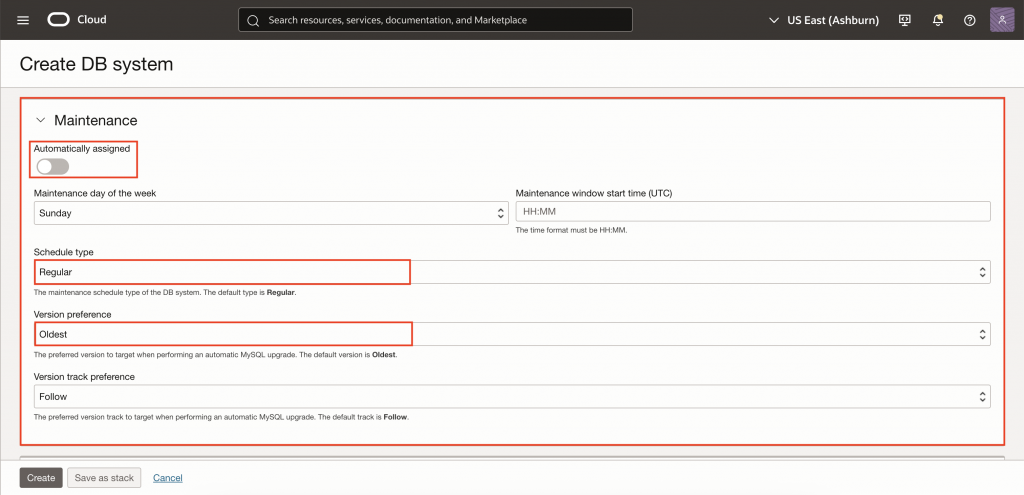The width and height of the screenshot is (1024, 495).
Task: Open Maintenance day of the week dropdown
Action: click(271, 213)
